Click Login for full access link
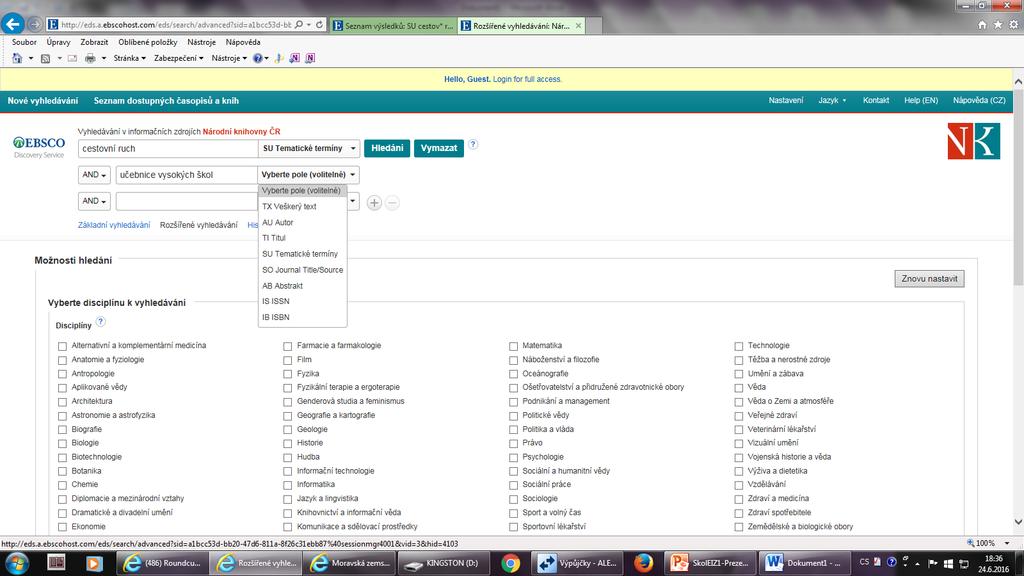The height and width of the screenshot is (576, 1024). click(x=527, y=79)
